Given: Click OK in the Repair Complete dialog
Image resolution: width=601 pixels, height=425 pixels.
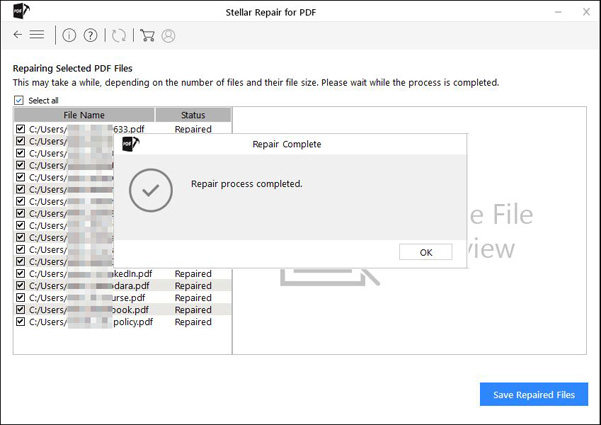Looking at the screenshot, I should (x=425, y=252).
